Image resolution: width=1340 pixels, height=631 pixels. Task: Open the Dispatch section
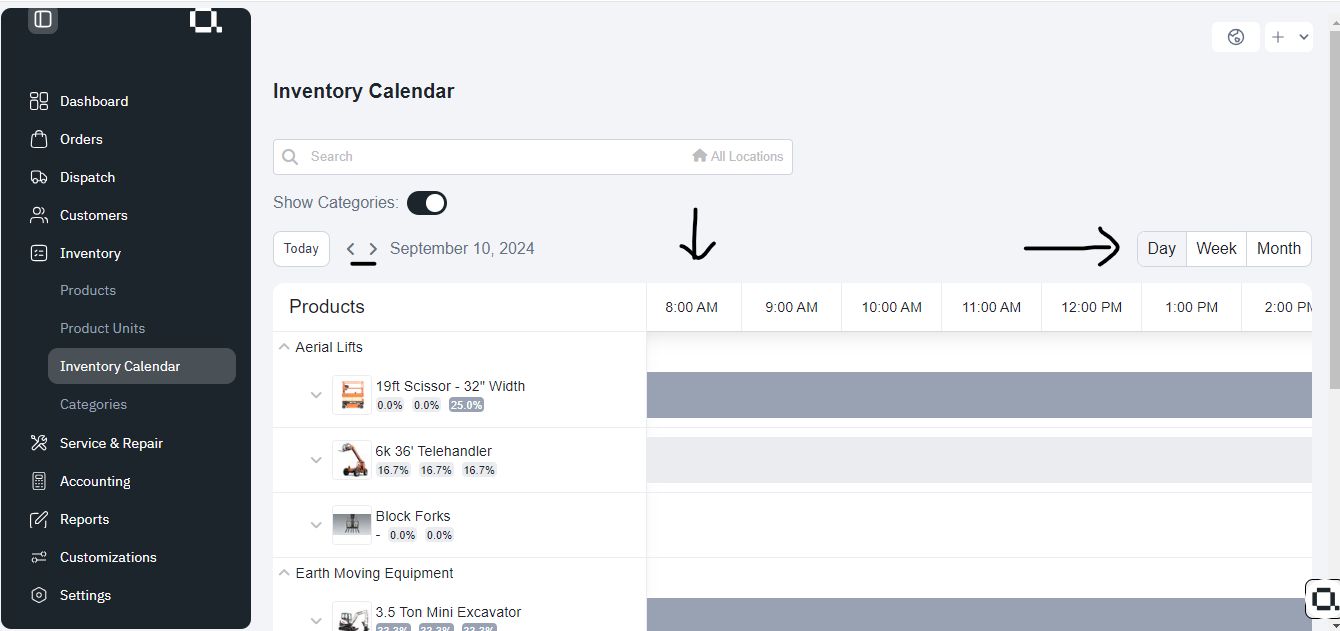click(86, 177)
